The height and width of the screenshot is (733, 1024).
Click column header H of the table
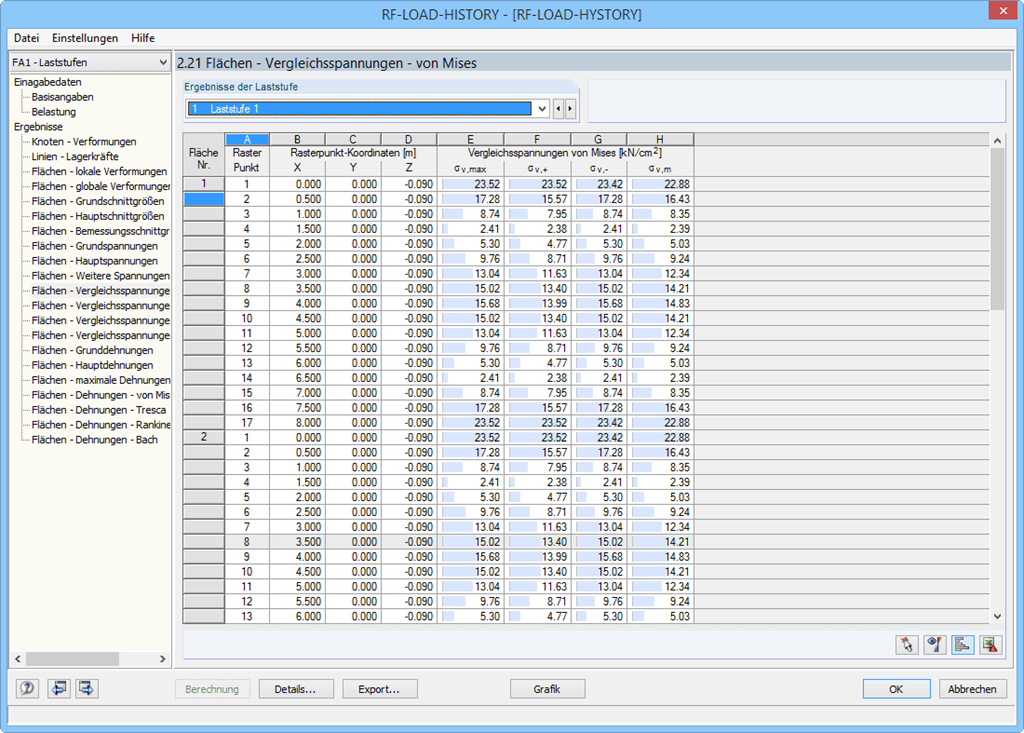pyautogui.click(x=660, y=139)
